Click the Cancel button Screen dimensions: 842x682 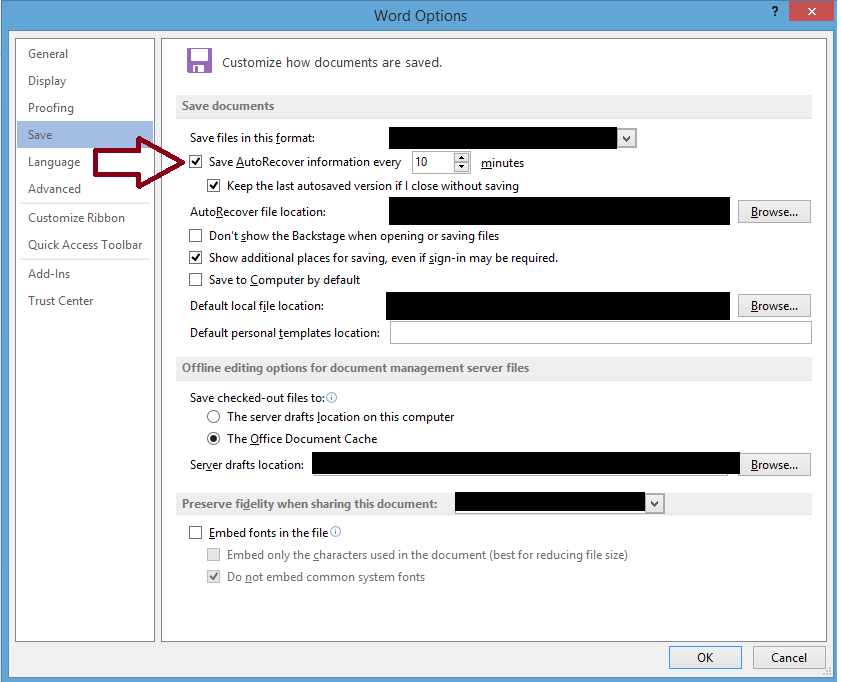coord(788,657)
